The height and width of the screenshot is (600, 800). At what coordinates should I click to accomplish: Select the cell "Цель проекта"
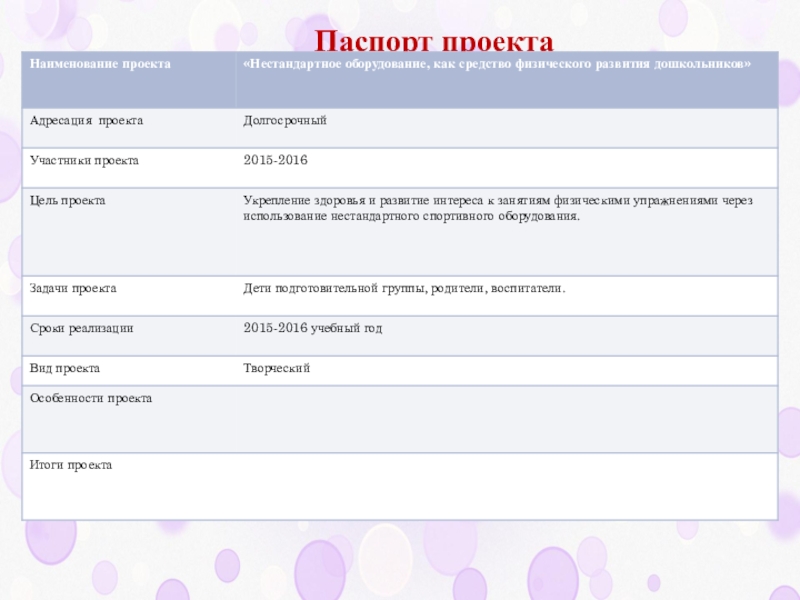coord(129,232)
